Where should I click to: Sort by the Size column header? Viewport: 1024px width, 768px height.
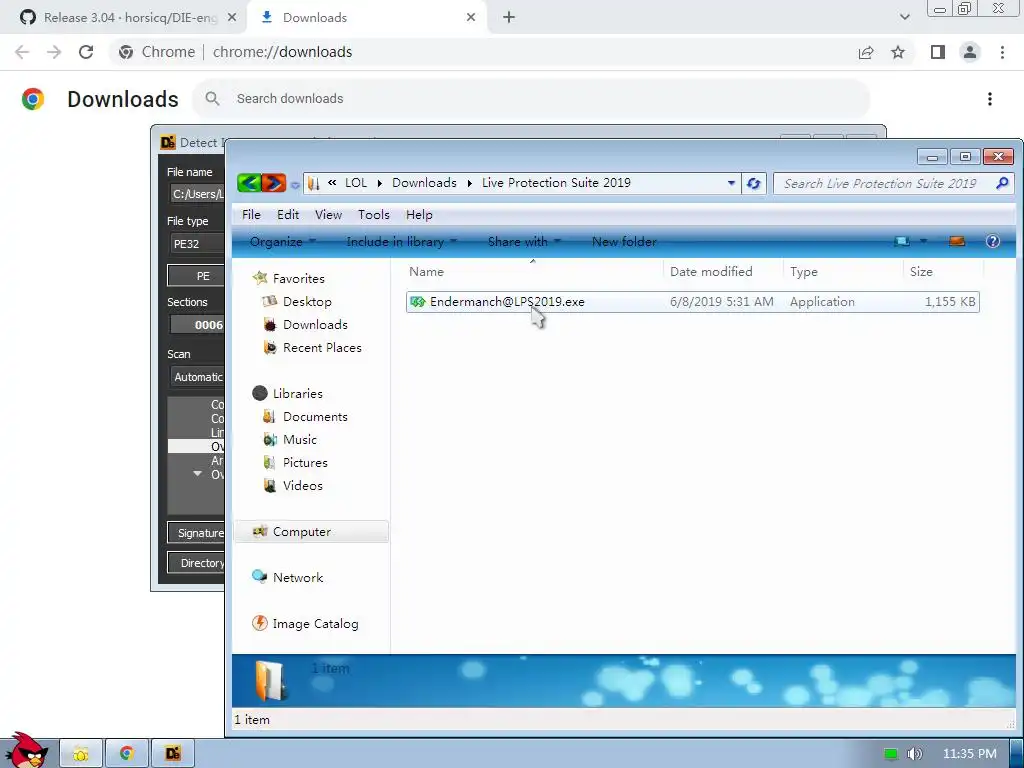(x=943, y=272)
